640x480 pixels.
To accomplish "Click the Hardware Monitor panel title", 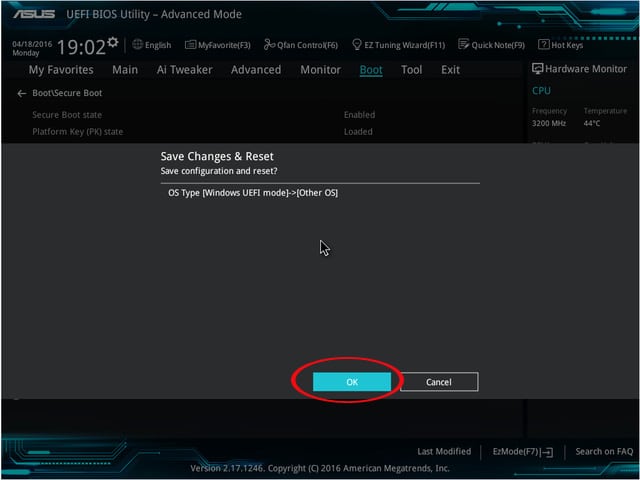I will coord(586,69).
